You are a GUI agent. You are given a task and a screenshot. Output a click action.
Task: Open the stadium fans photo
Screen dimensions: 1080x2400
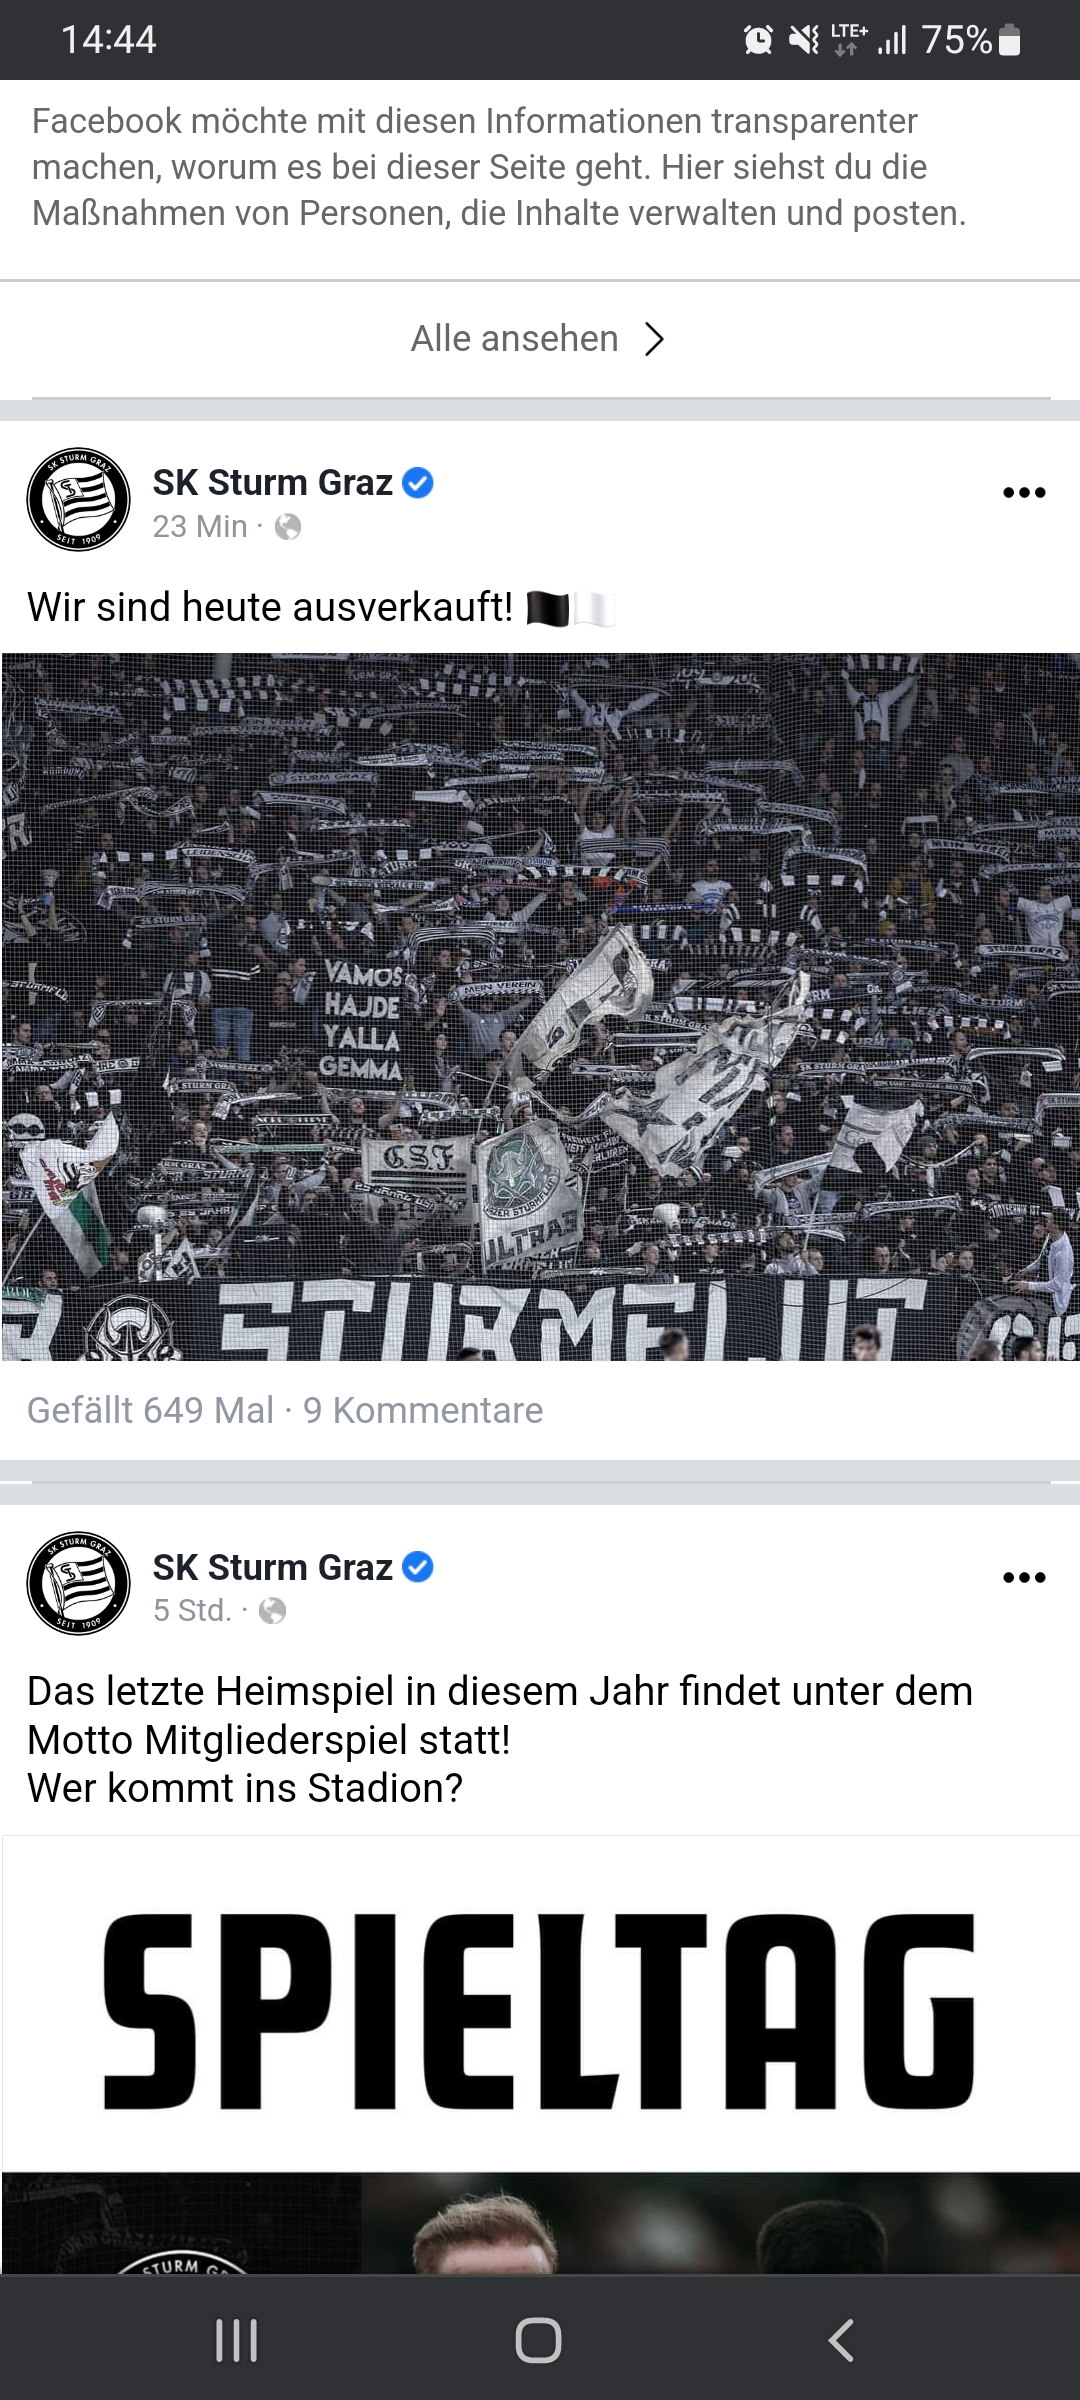click(x=540, y=1007)
